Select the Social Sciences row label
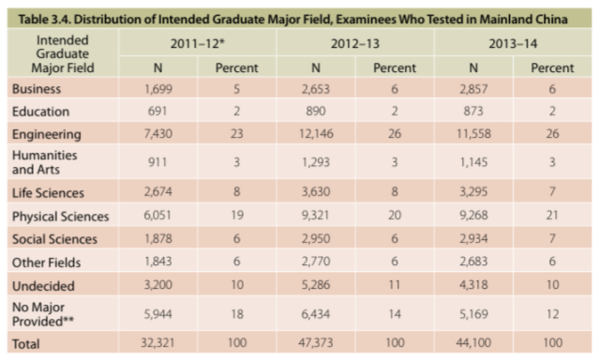 tap(55, 239)
